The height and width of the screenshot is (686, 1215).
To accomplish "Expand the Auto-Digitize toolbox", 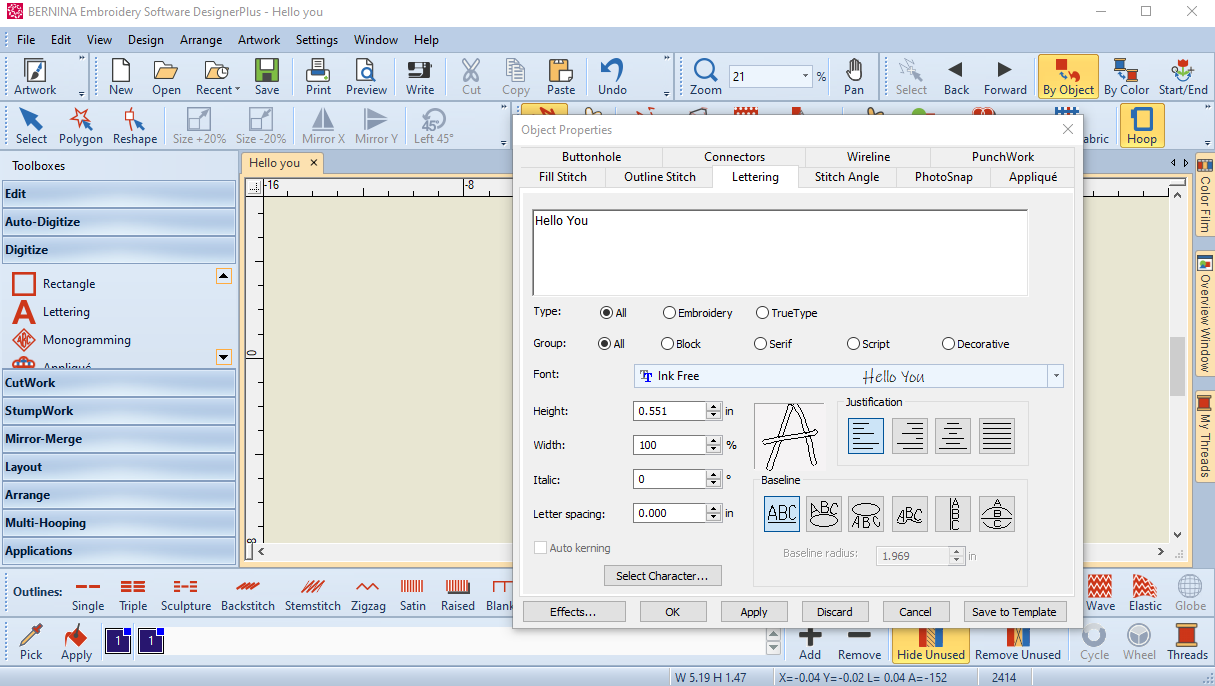I will point(119,222).
